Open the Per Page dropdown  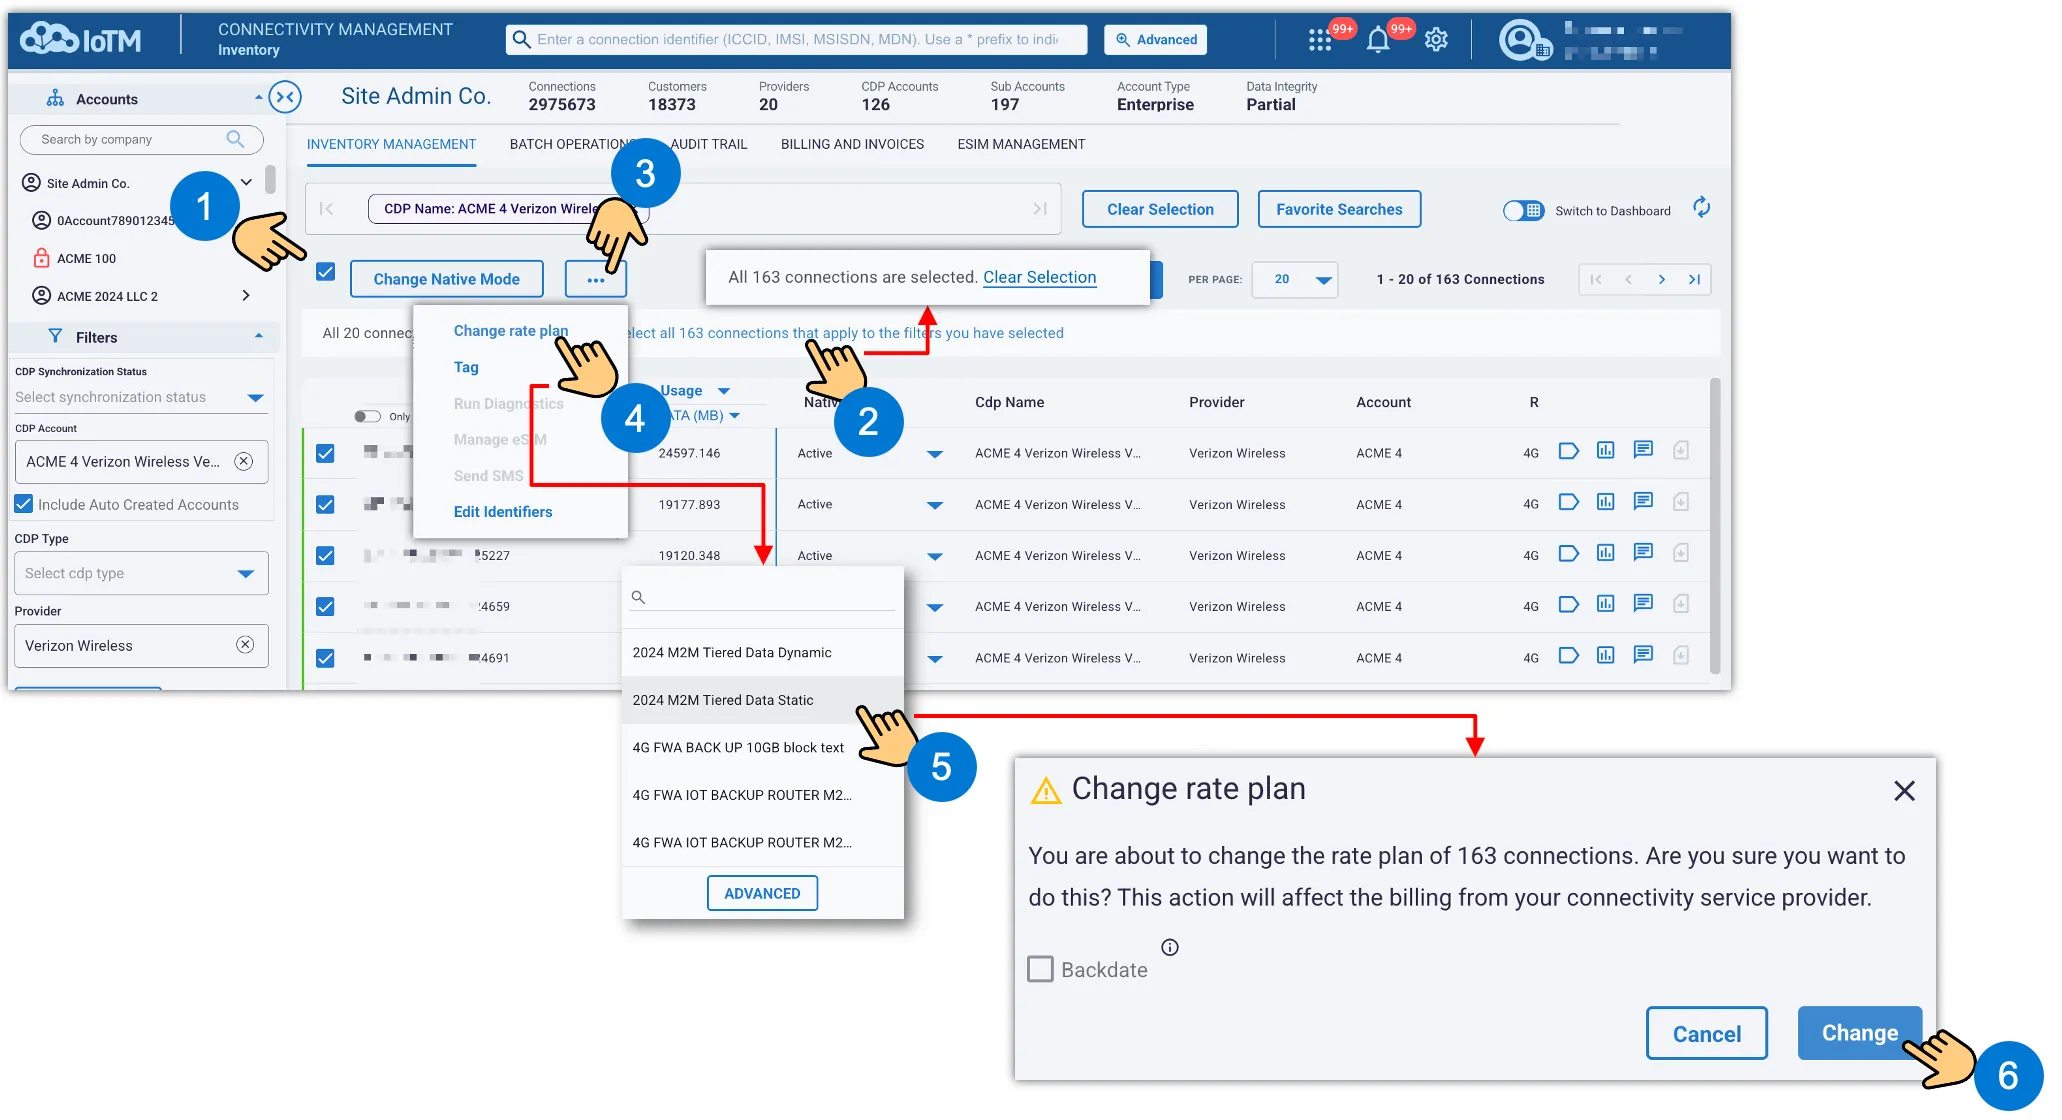click(x=1295, y=280)
